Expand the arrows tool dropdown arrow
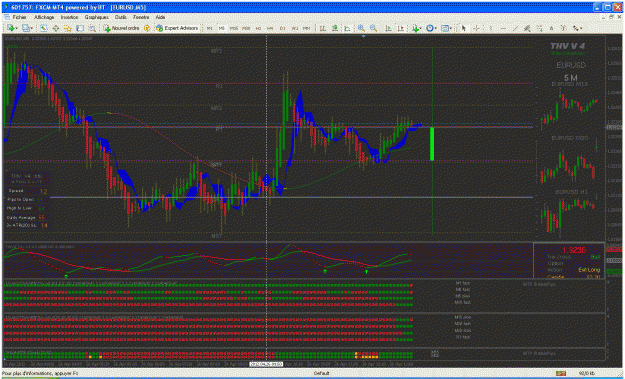This screenshot has width=625, height=379. click(x=582, y=28)
